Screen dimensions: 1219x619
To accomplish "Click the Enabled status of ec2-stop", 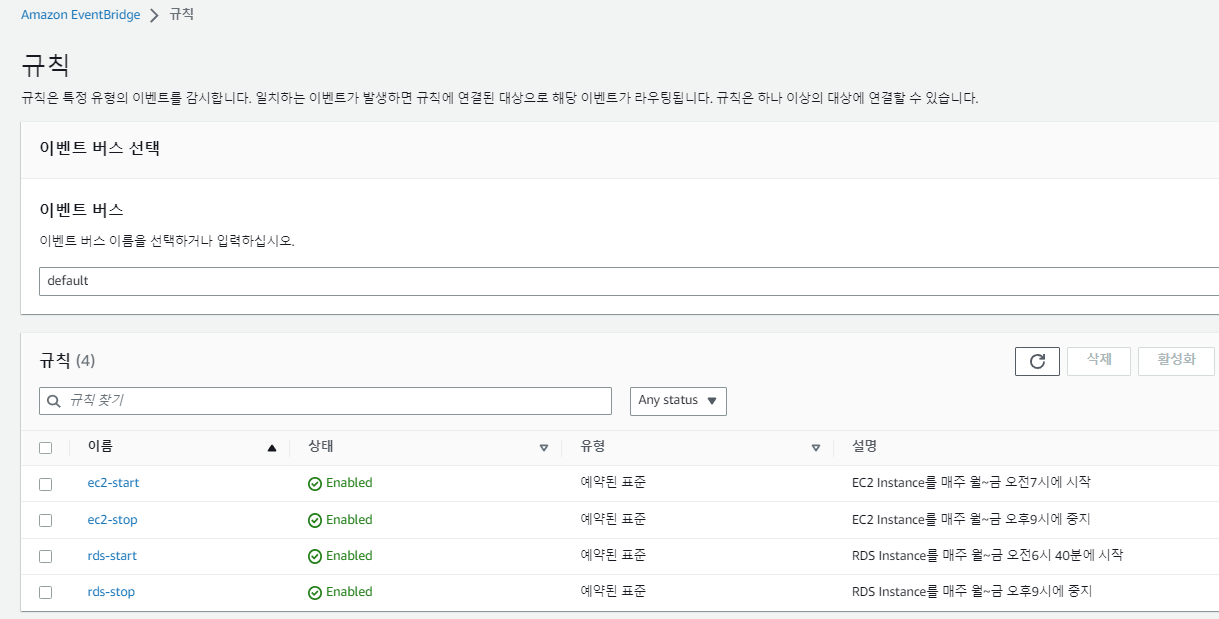I will point(340,520).
